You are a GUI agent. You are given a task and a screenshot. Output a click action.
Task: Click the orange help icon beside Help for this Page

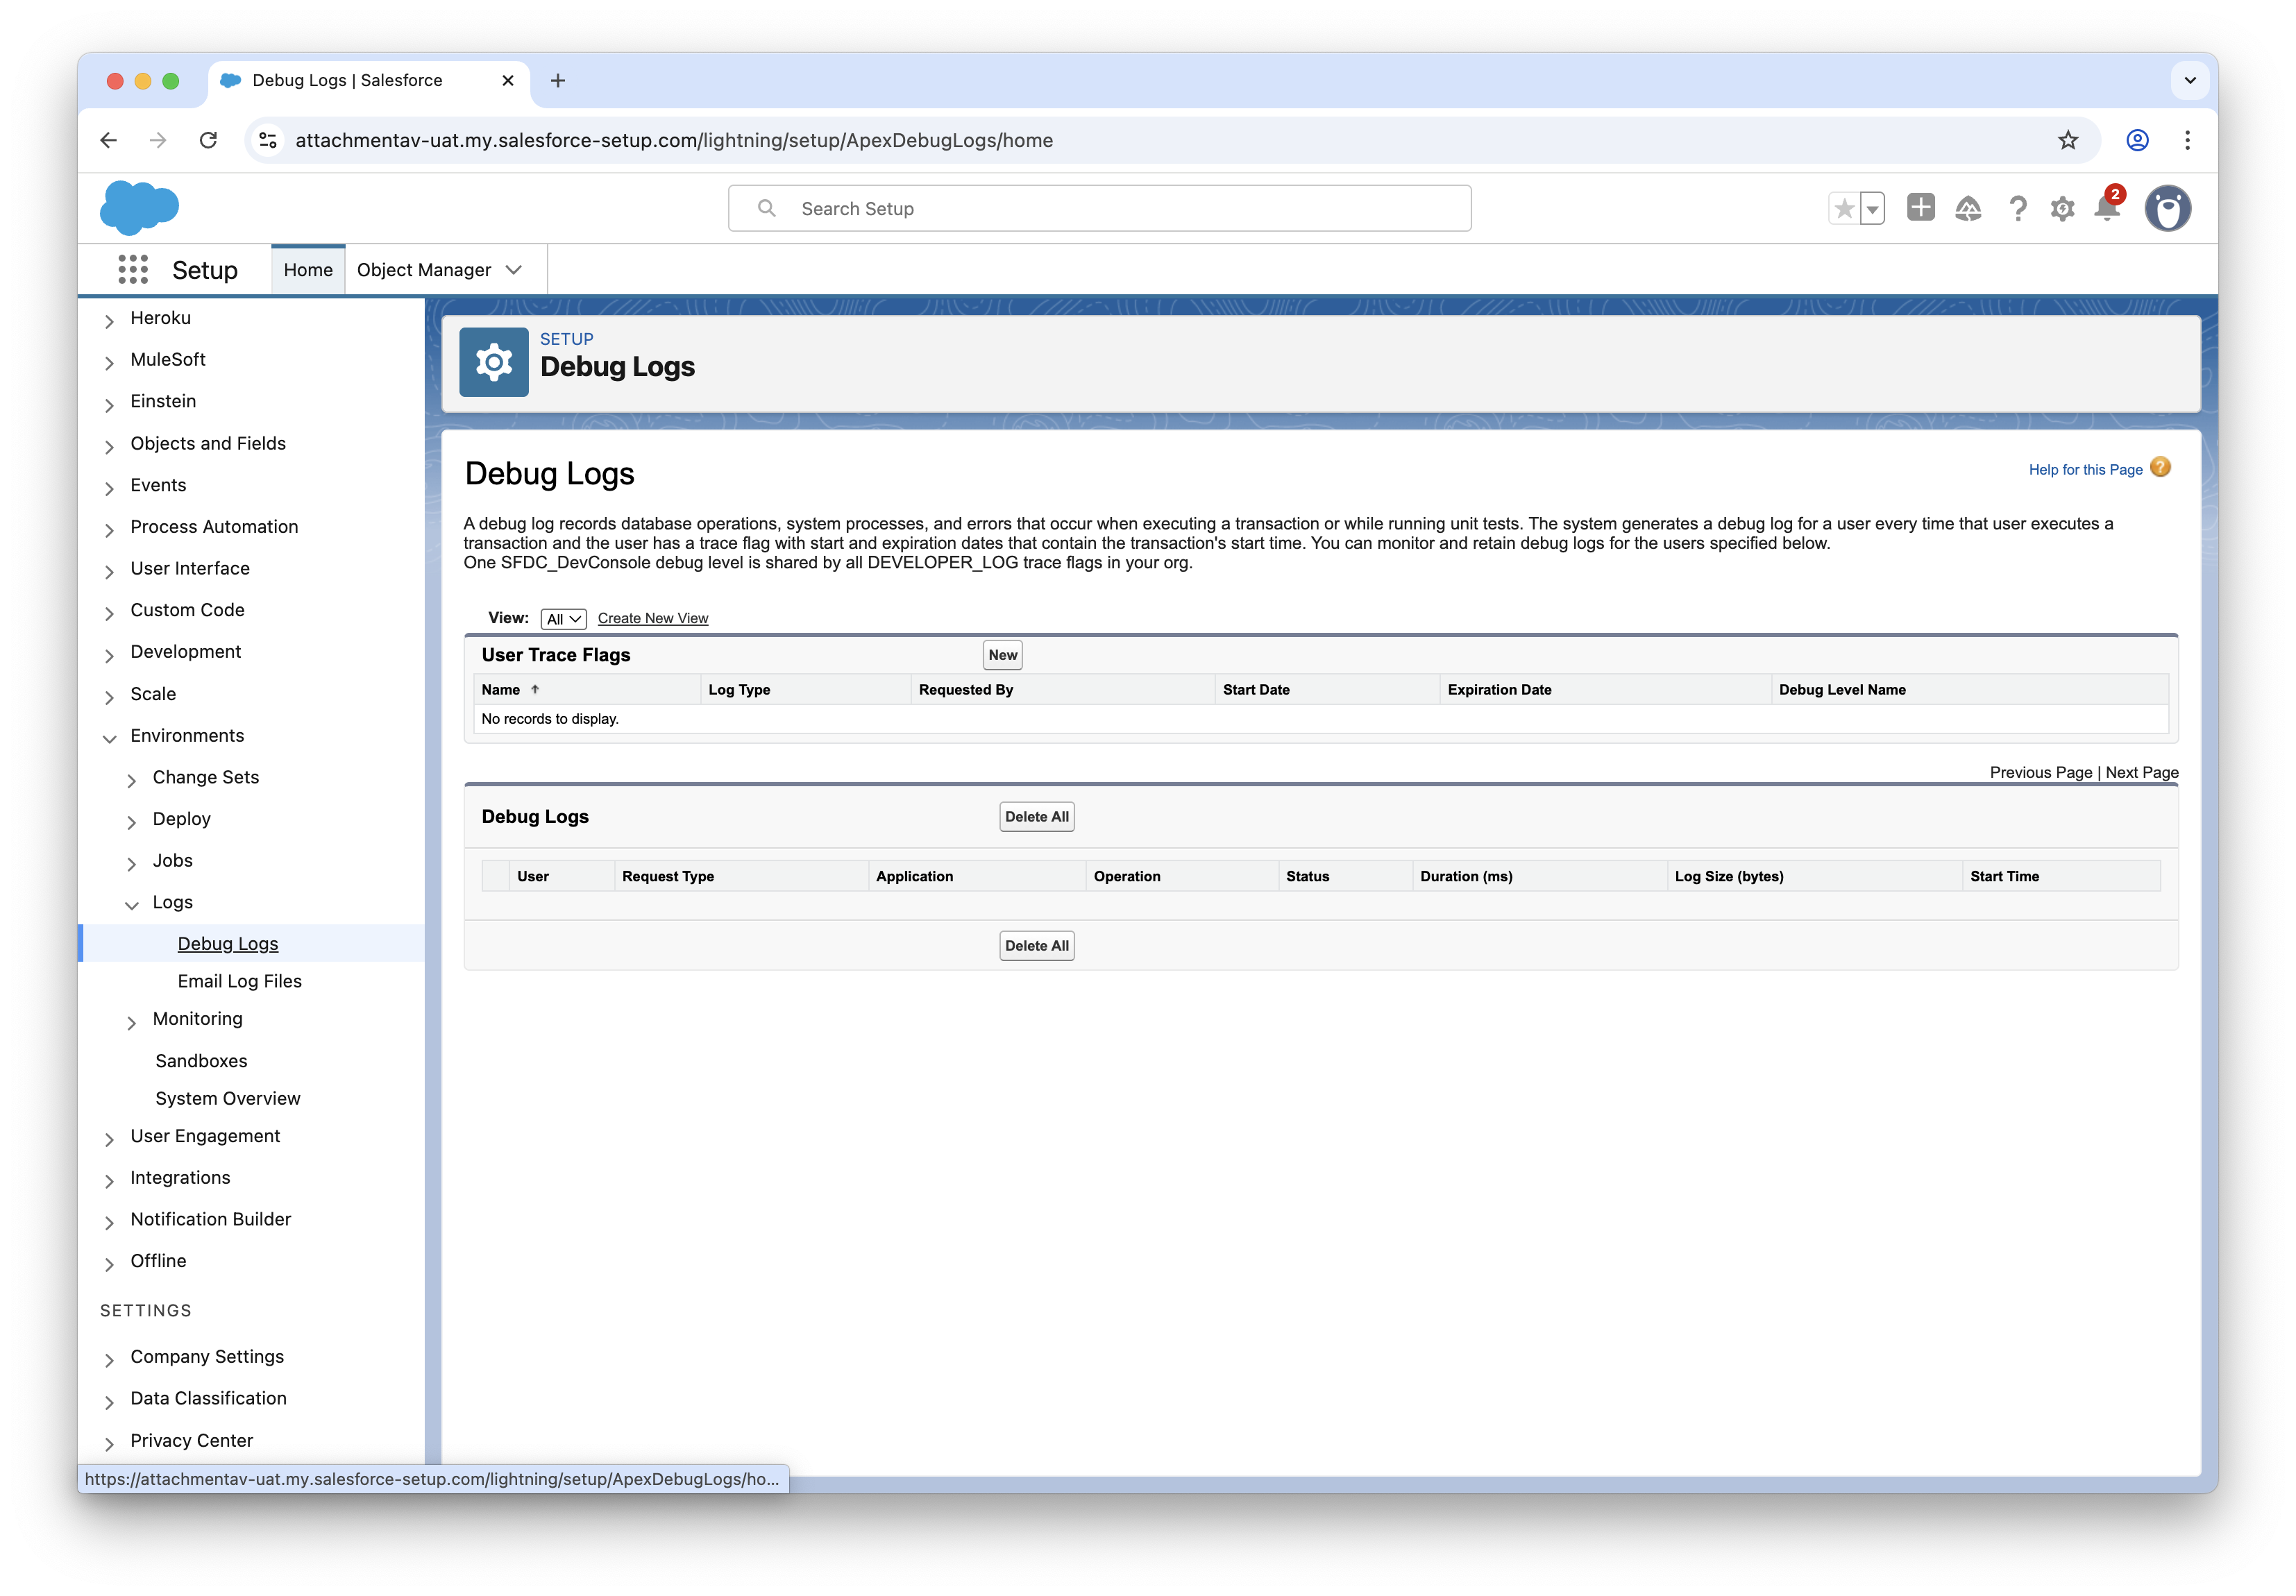2160,468
